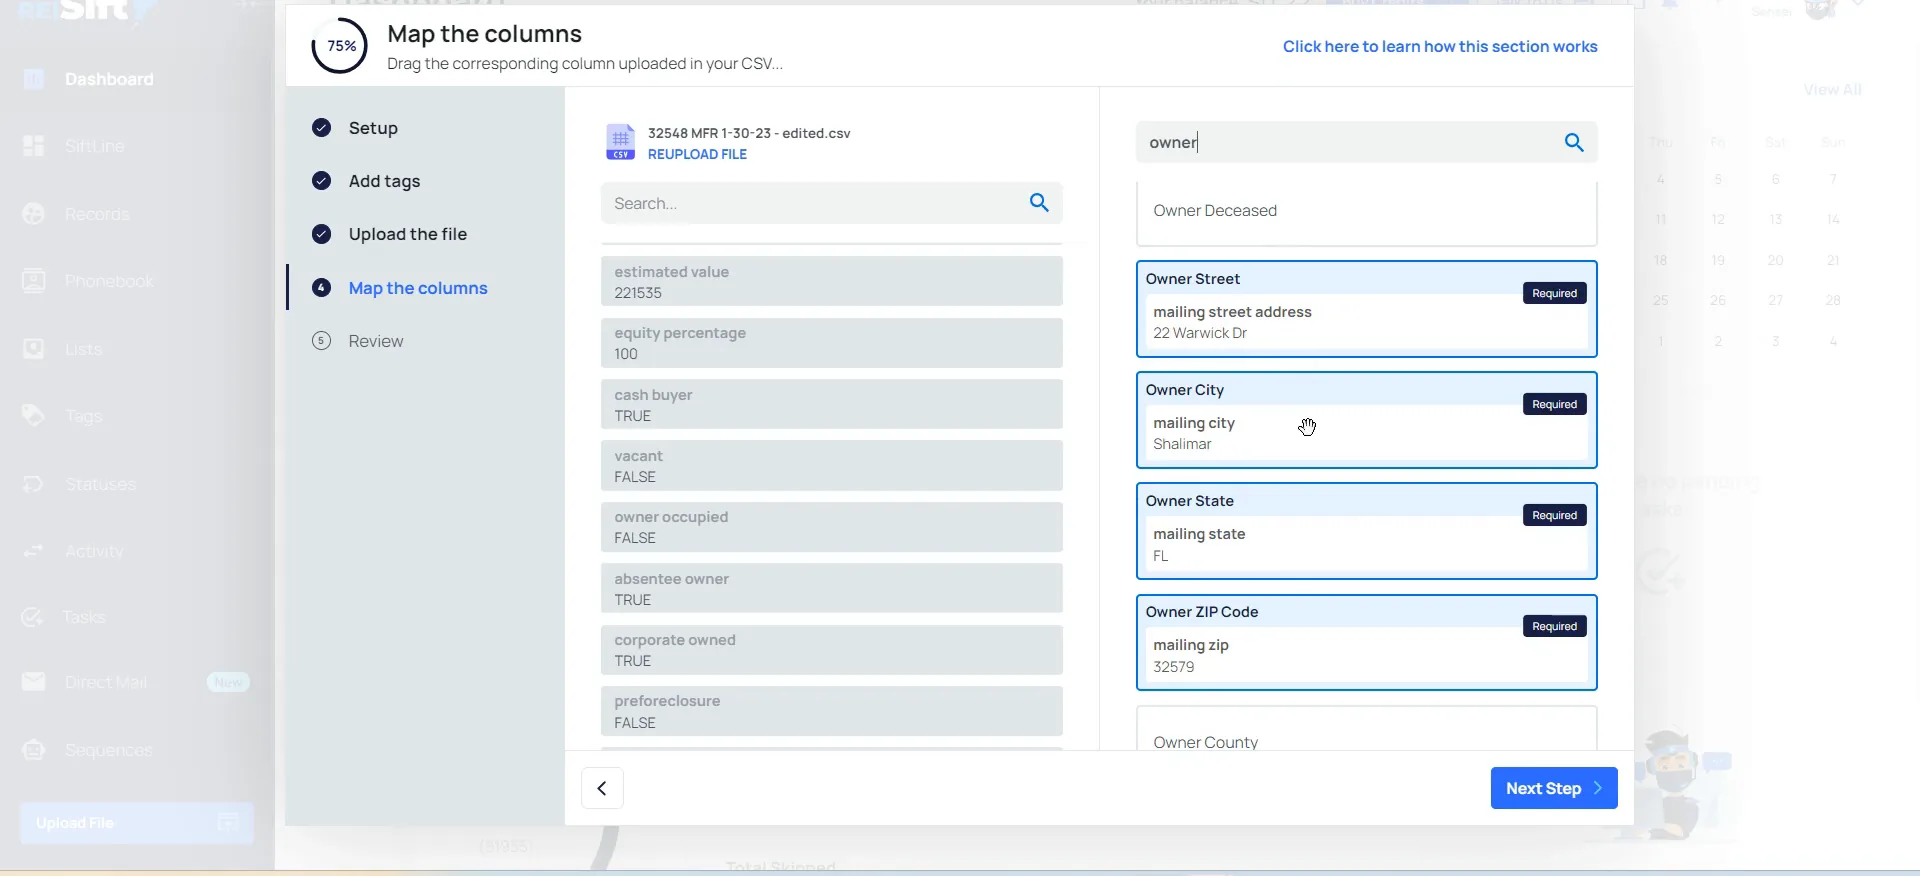Click the step 4 circle icon

point(321,288)
